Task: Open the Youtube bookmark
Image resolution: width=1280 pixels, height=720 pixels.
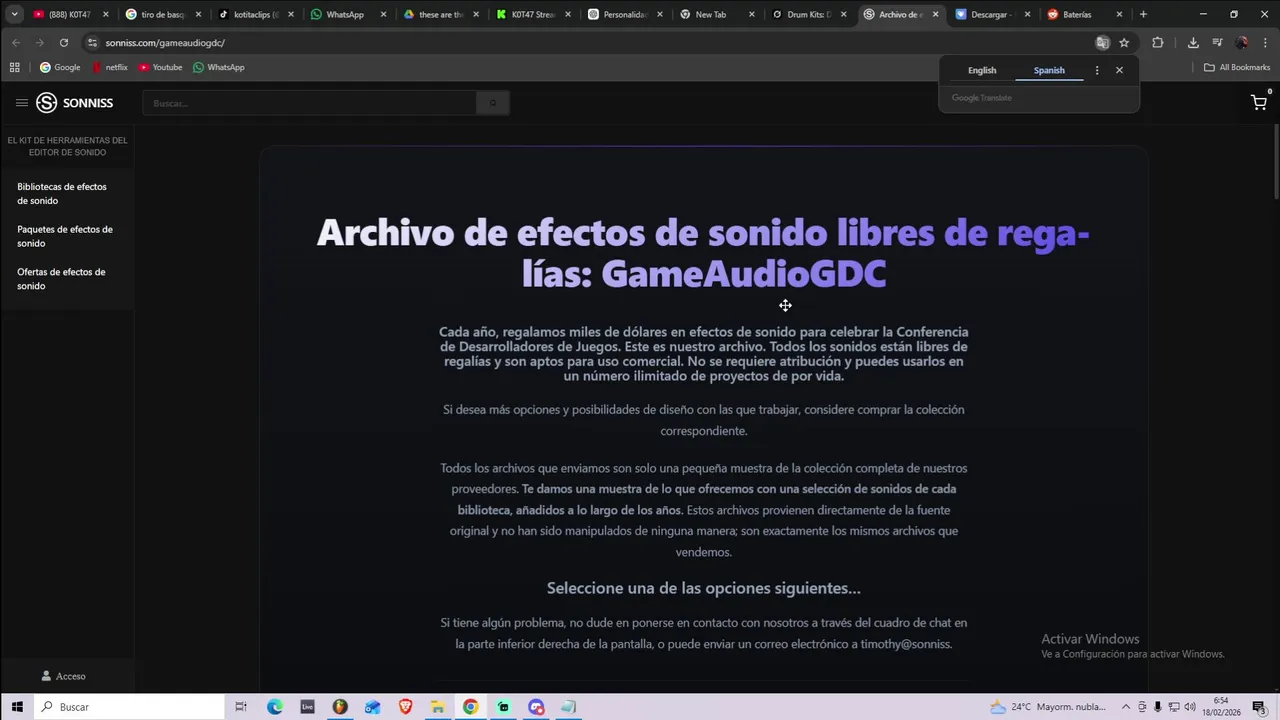Action: 160,67
